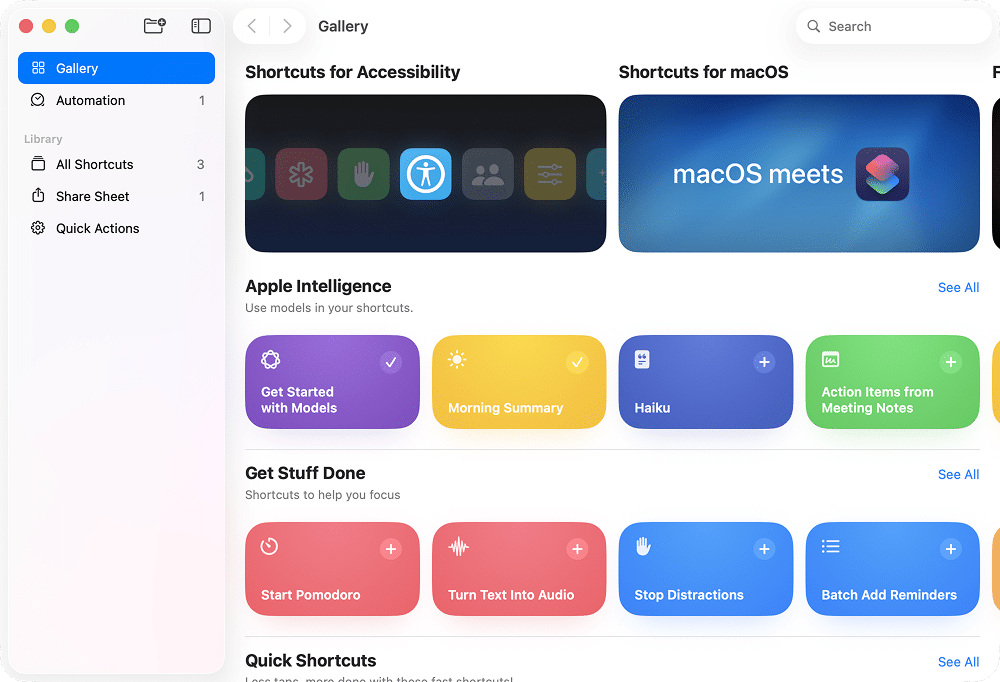See All next to Get Stuff Done
This screenshot has width=1000, height=682.
(x=958, y=474)
